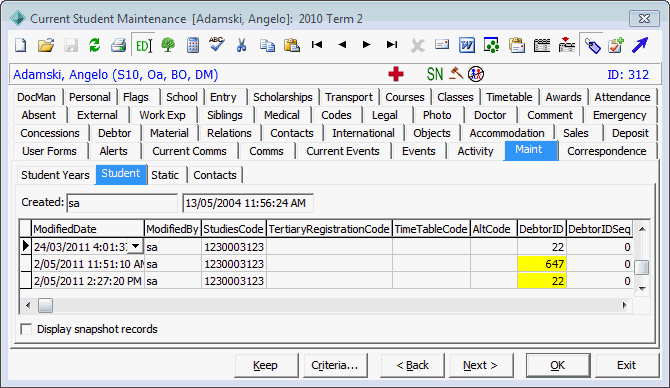Click the StudiesCode column header
This screenshot has width=670, height=388.
(x=234, y=229)
